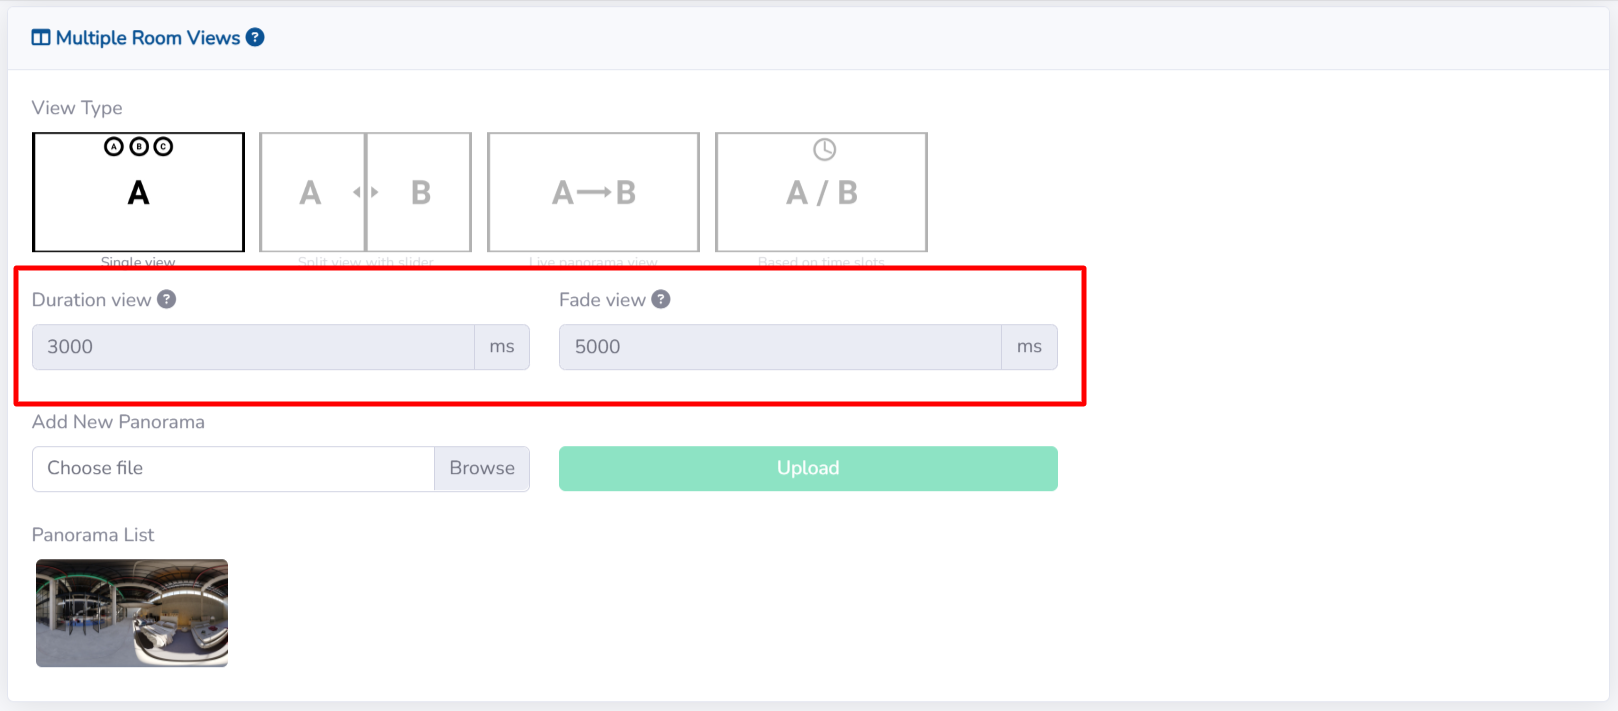This screenshot has height=711, width=1618.
Task: Click the circled A marker in the Single view tile
Action: (114, 147)
